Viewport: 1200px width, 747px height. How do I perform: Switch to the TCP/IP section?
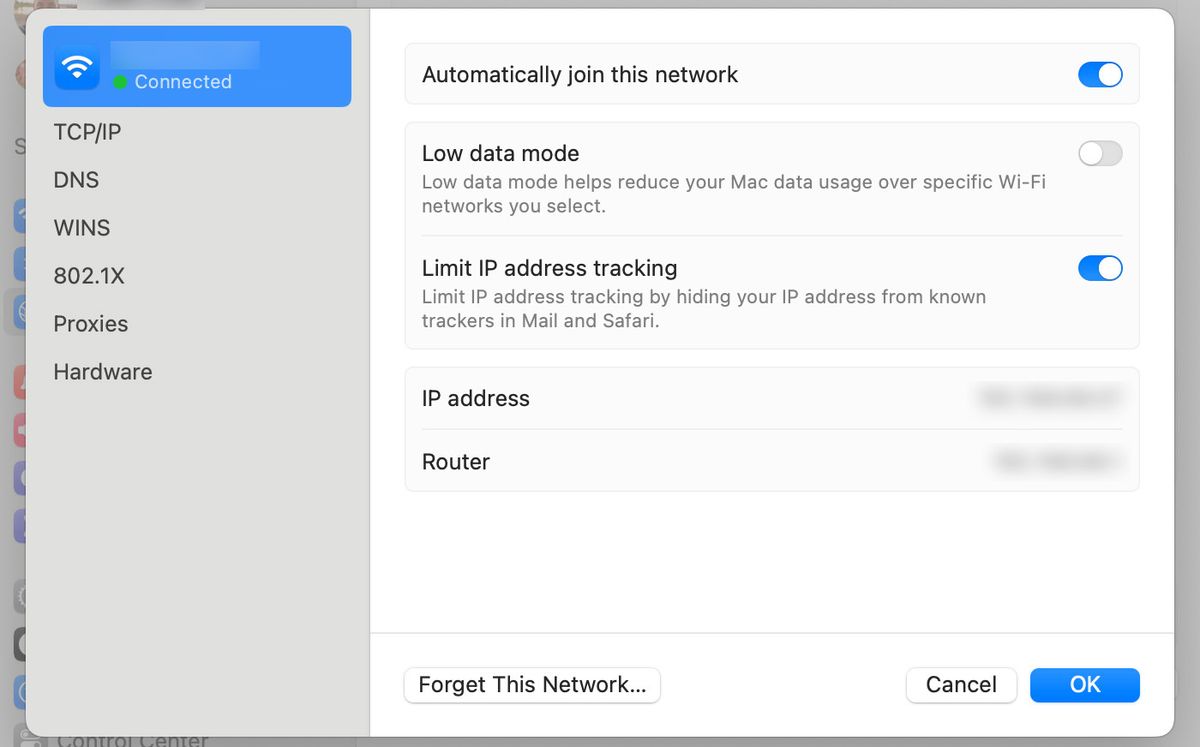click(x=87, y=131)
